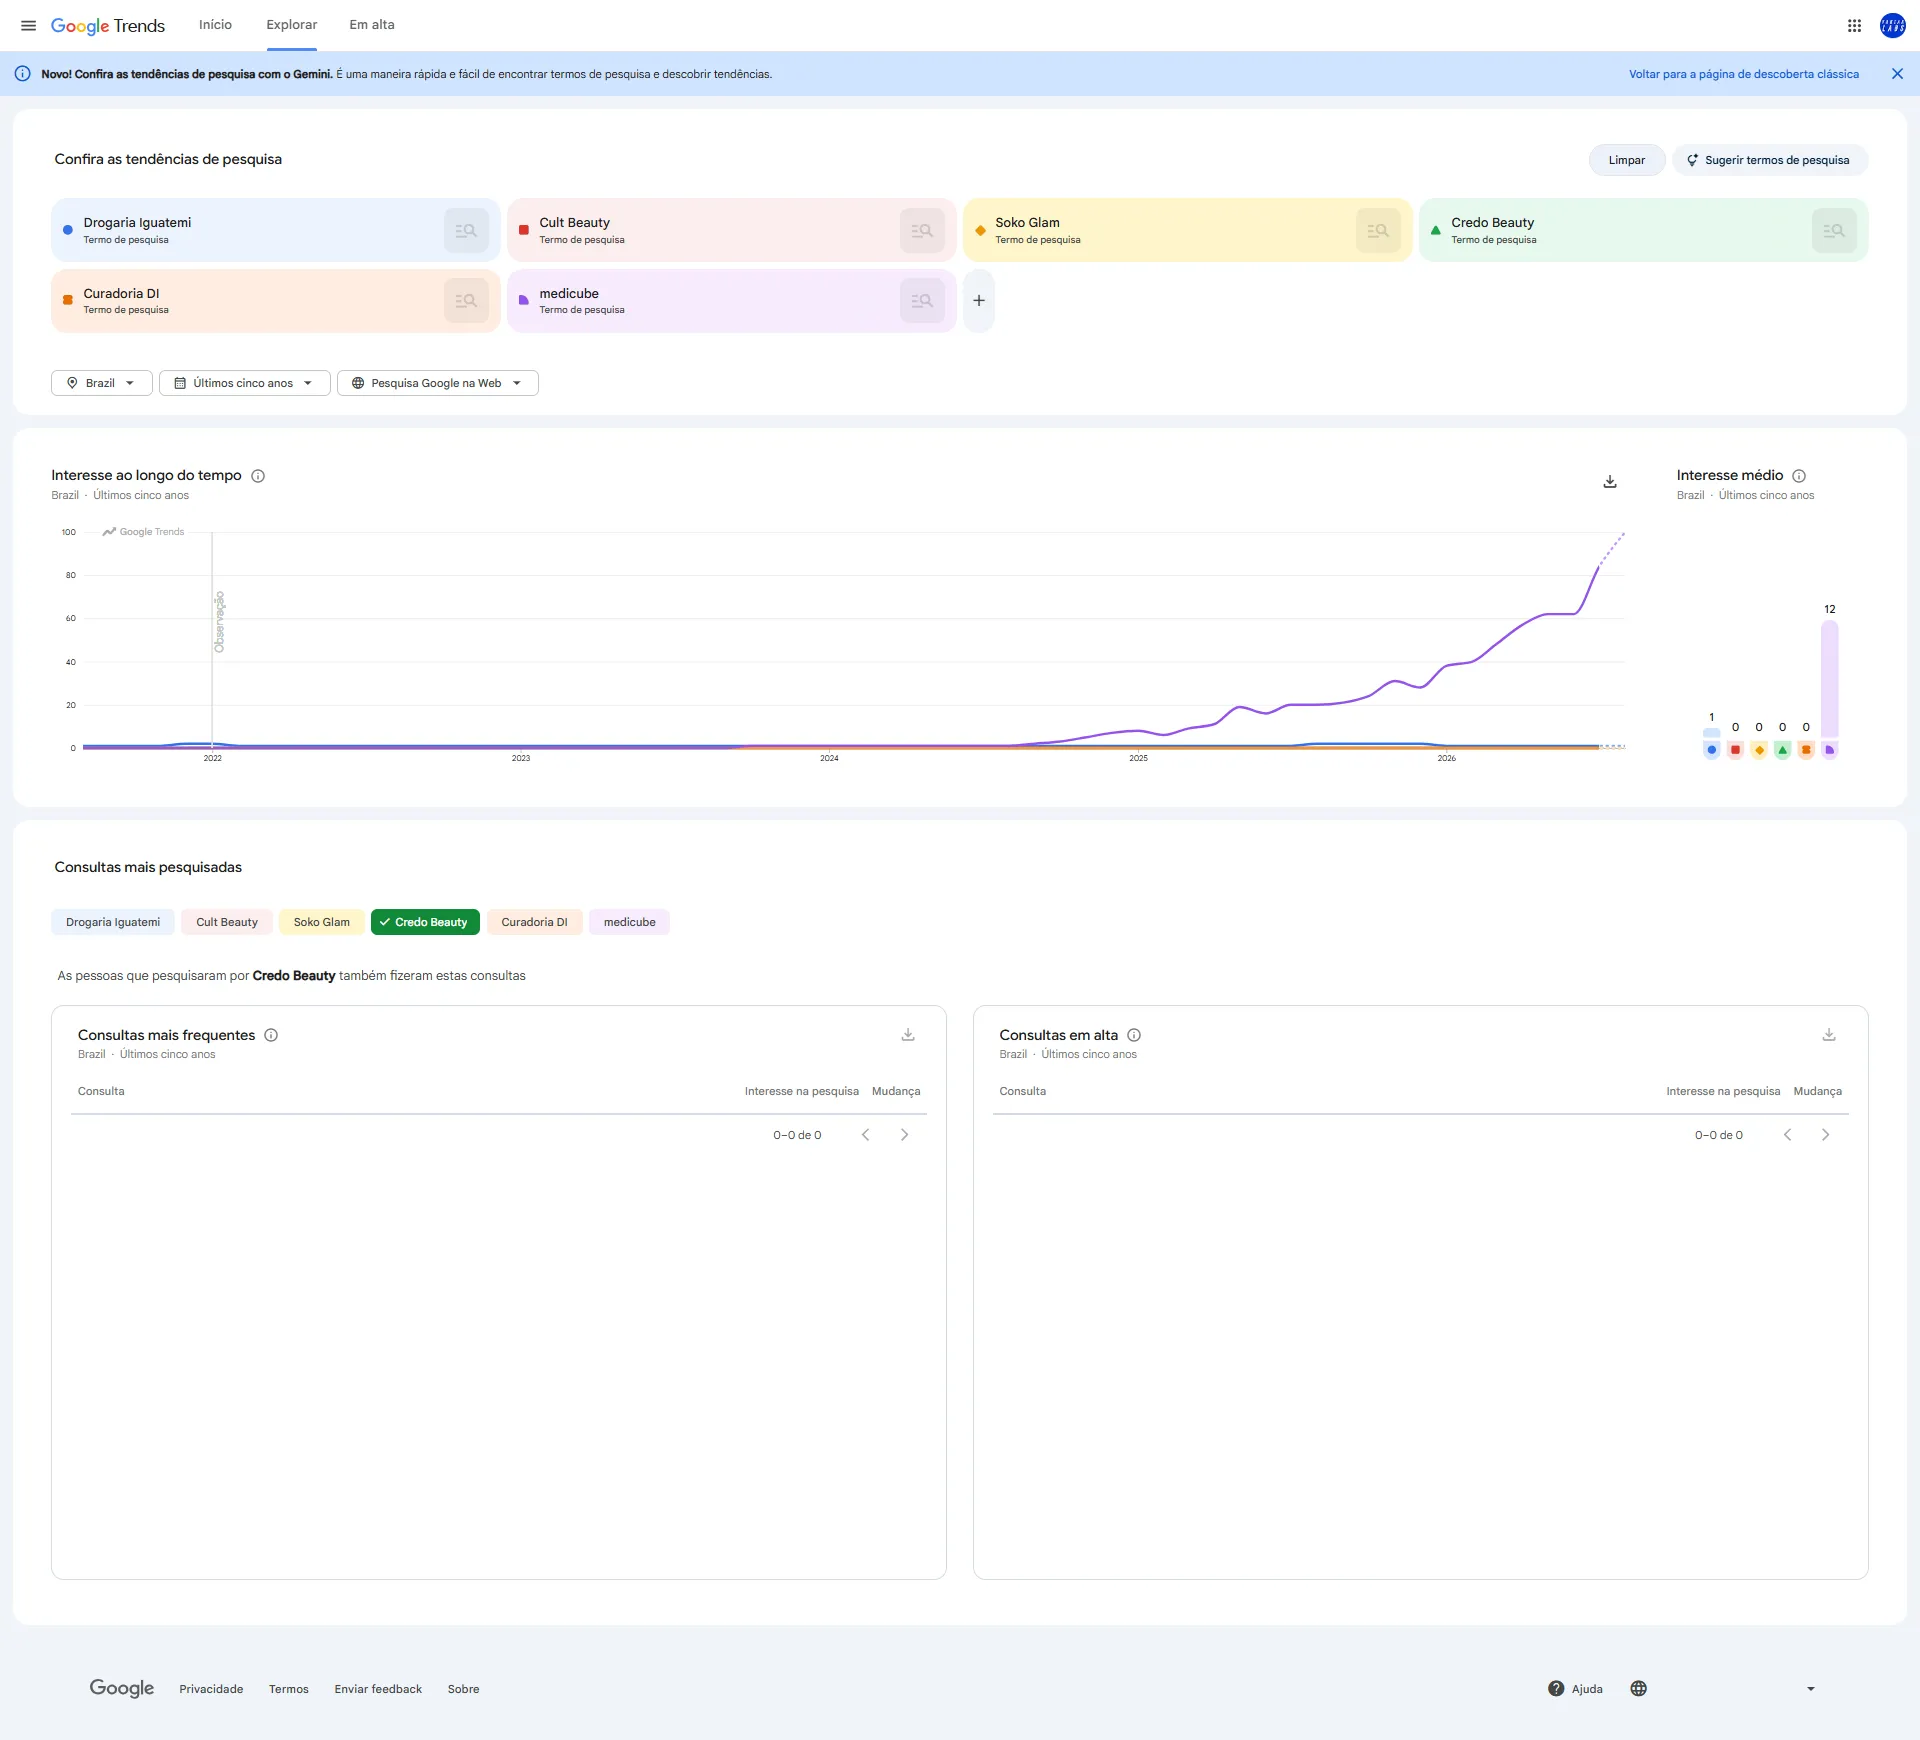1920x1740 pixels.
Task: Go to previous page of Consultas em alta
Action: pyautogui.click(x=1788, y=1135)
